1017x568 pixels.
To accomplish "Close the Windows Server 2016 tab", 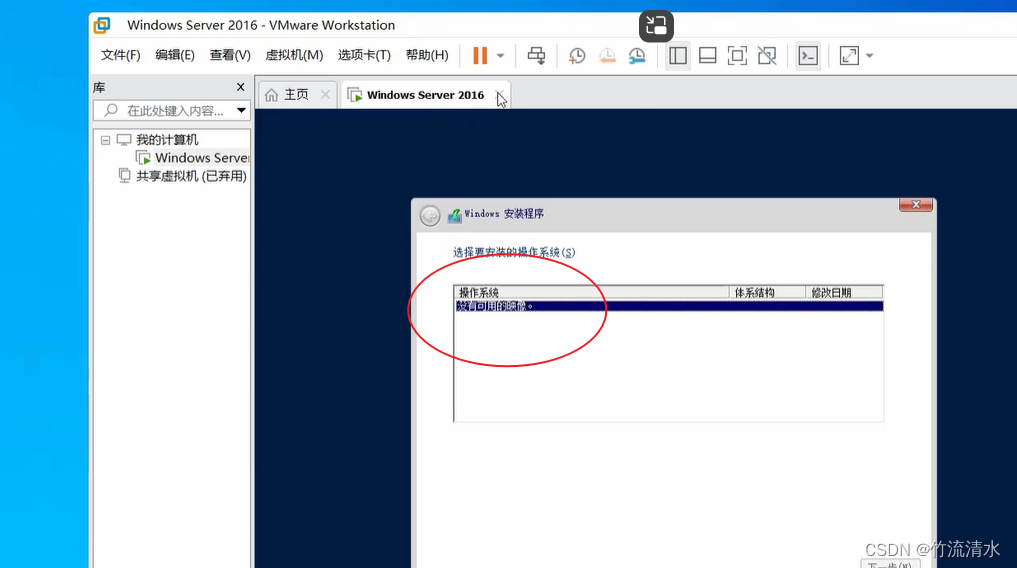I will coord(499,95).
